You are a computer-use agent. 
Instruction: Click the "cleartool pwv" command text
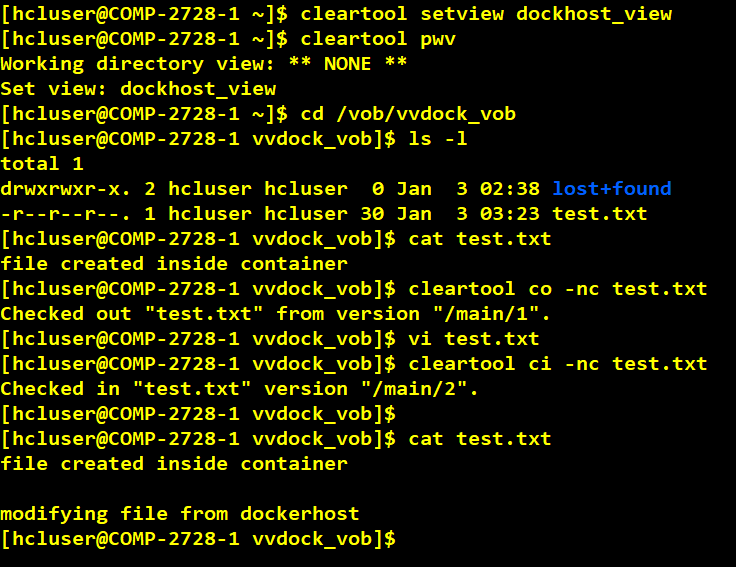372,39
